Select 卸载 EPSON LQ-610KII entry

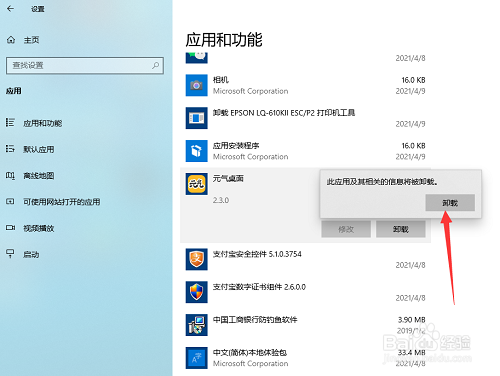click(284, 113)
